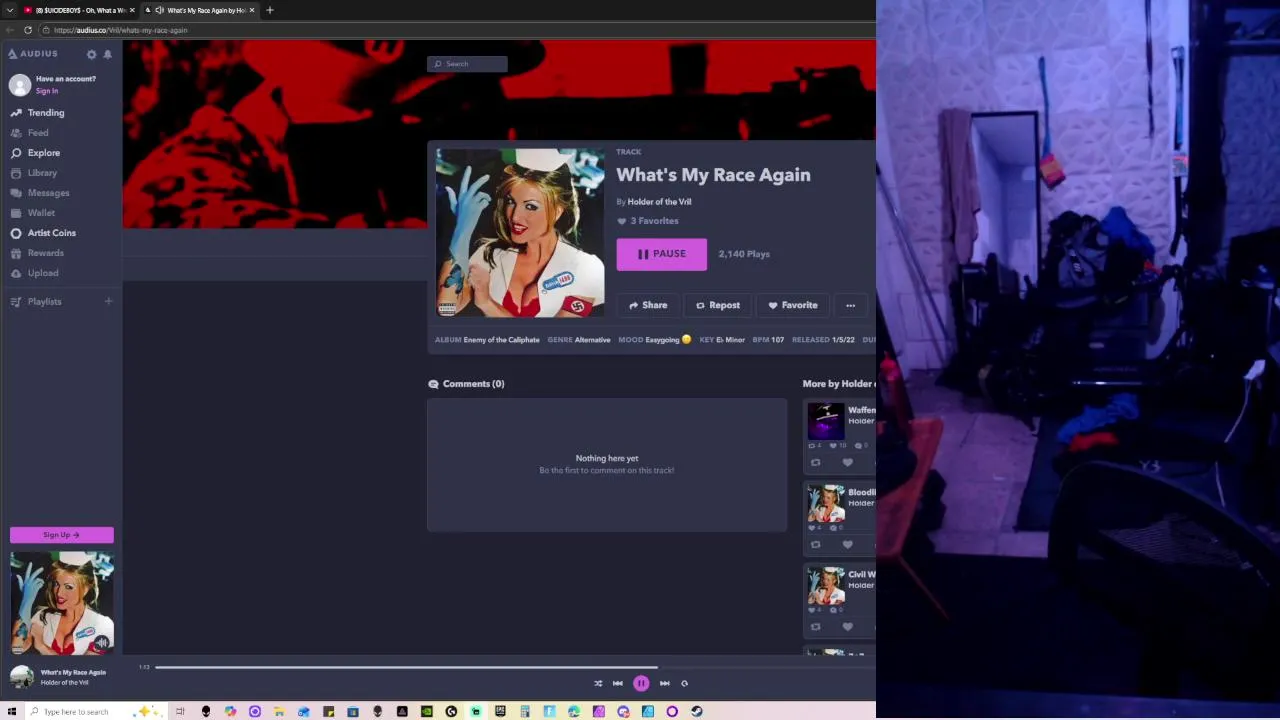Viewport: 1280px width, 720px height.
Task: Click now-playing title What's My Race Again
Action: tap(73, 673)
